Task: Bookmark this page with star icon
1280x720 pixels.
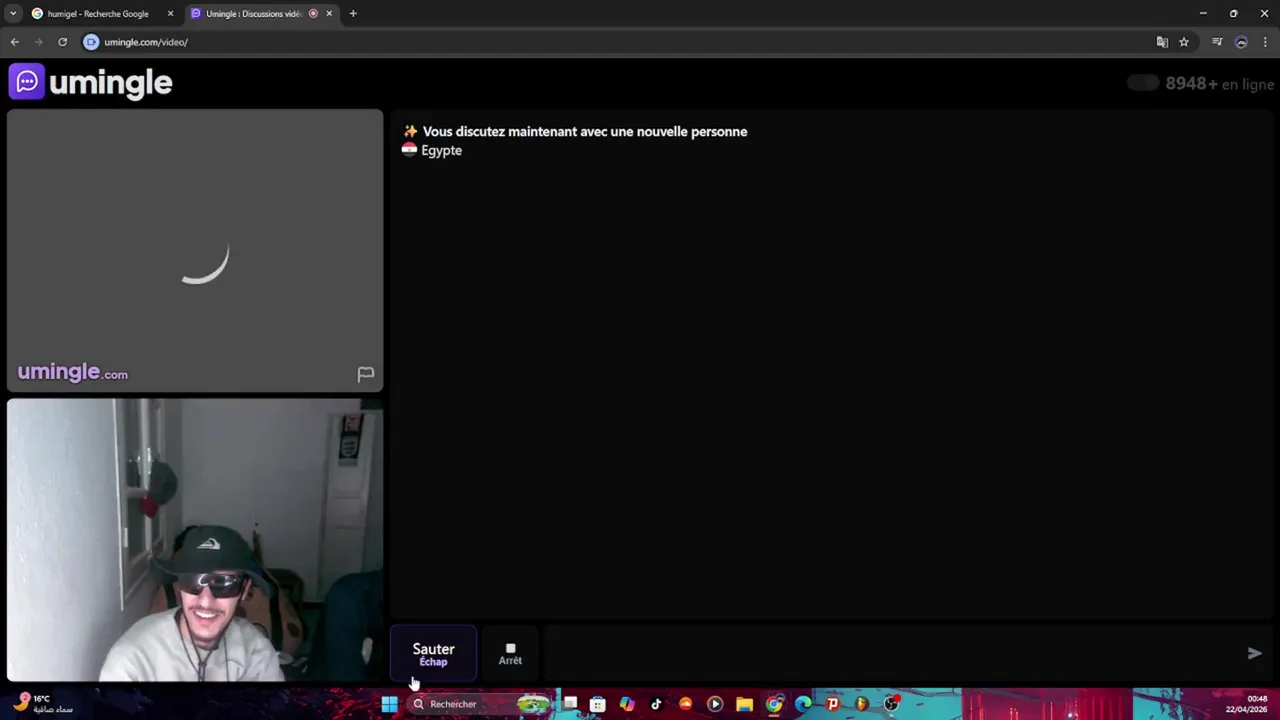Action: point(1184,42)
